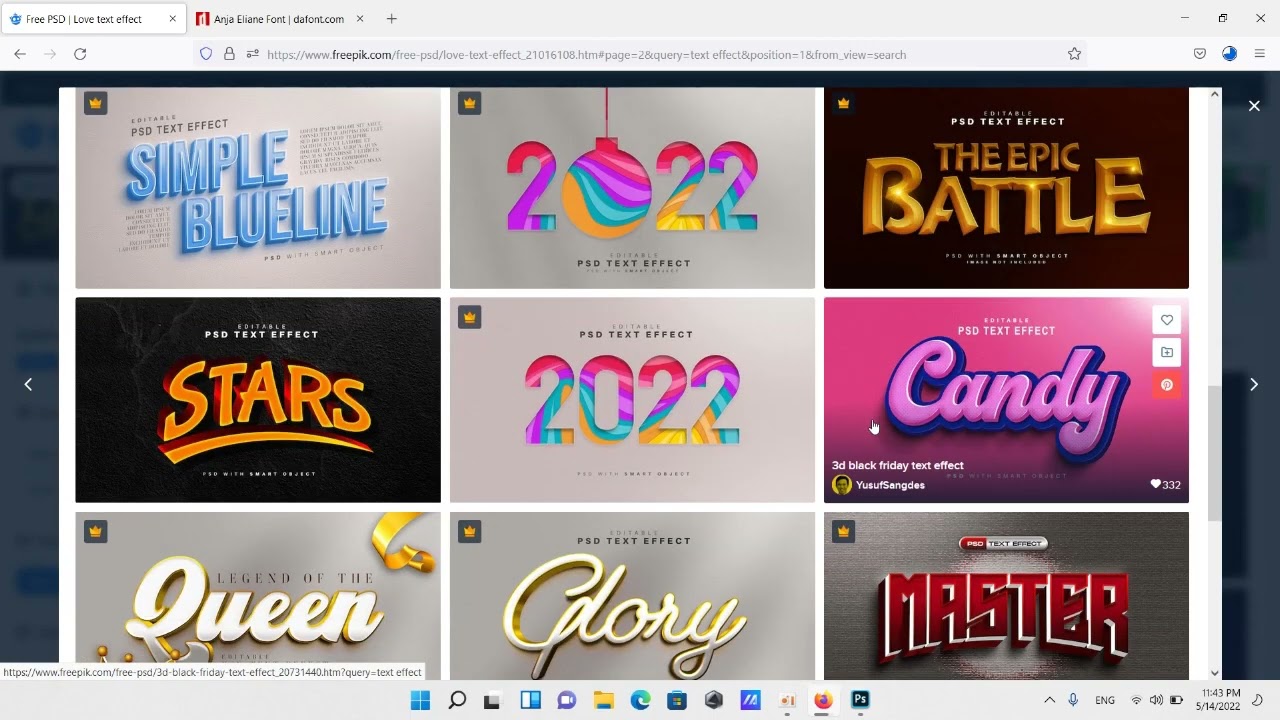
Task: Open the Simple Blueline text effect thumbnail
Action: (258, 188)
